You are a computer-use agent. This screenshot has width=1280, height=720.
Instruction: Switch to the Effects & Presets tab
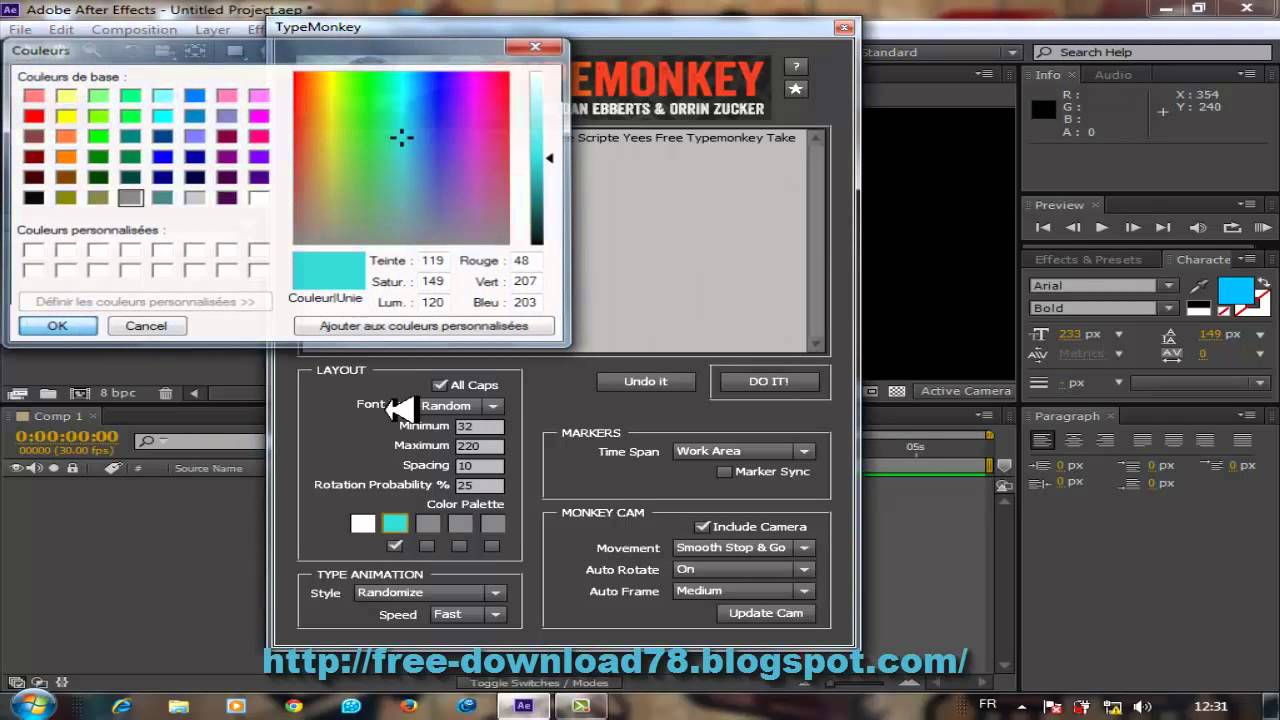click(1088, 259)
